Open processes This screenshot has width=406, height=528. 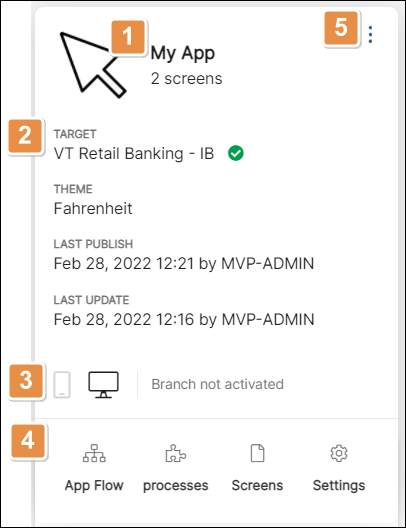tap(175, 468)
